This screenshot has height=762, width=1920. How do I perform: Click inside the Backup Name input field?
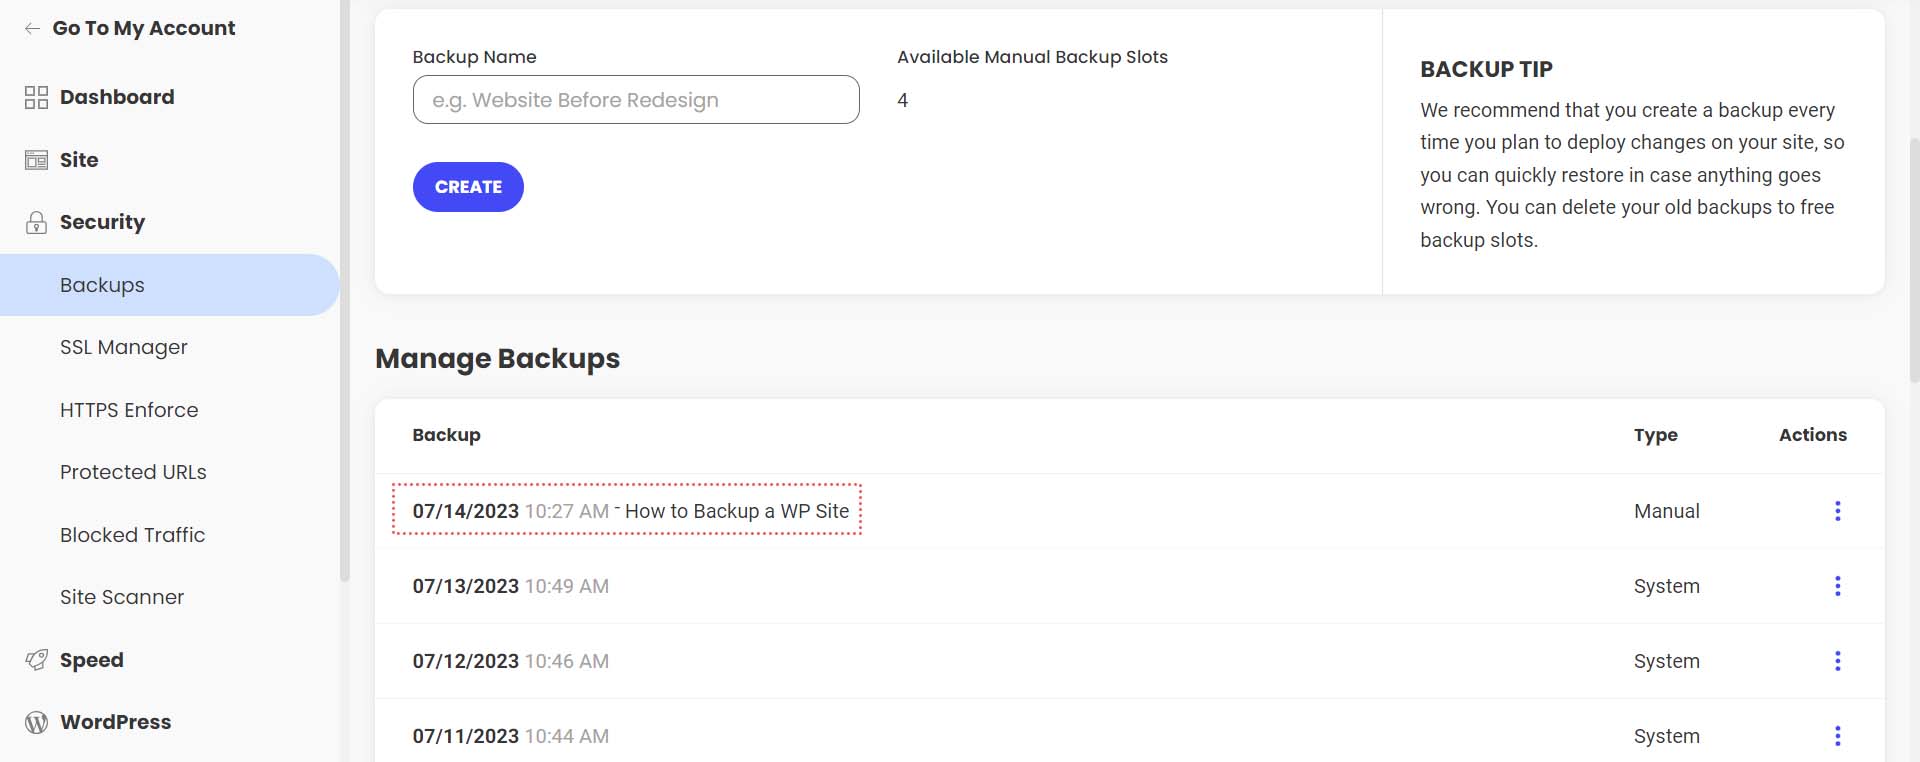pyautogui.click(x=635, y=100)
